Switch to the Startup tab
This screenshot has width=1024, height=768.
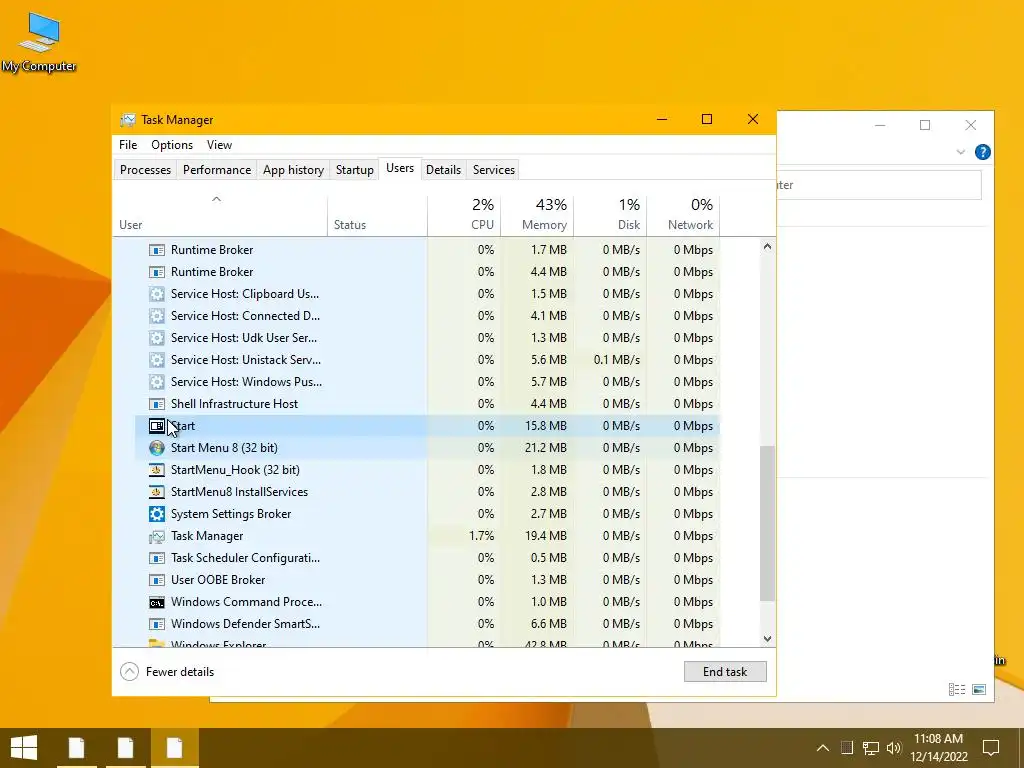pos(355,170)
